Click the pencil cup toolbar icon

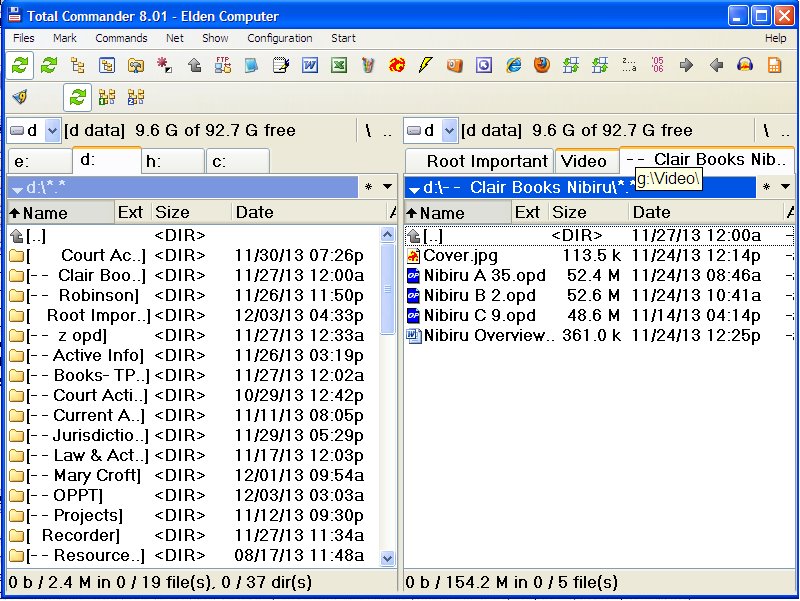(x=368, y=65)
